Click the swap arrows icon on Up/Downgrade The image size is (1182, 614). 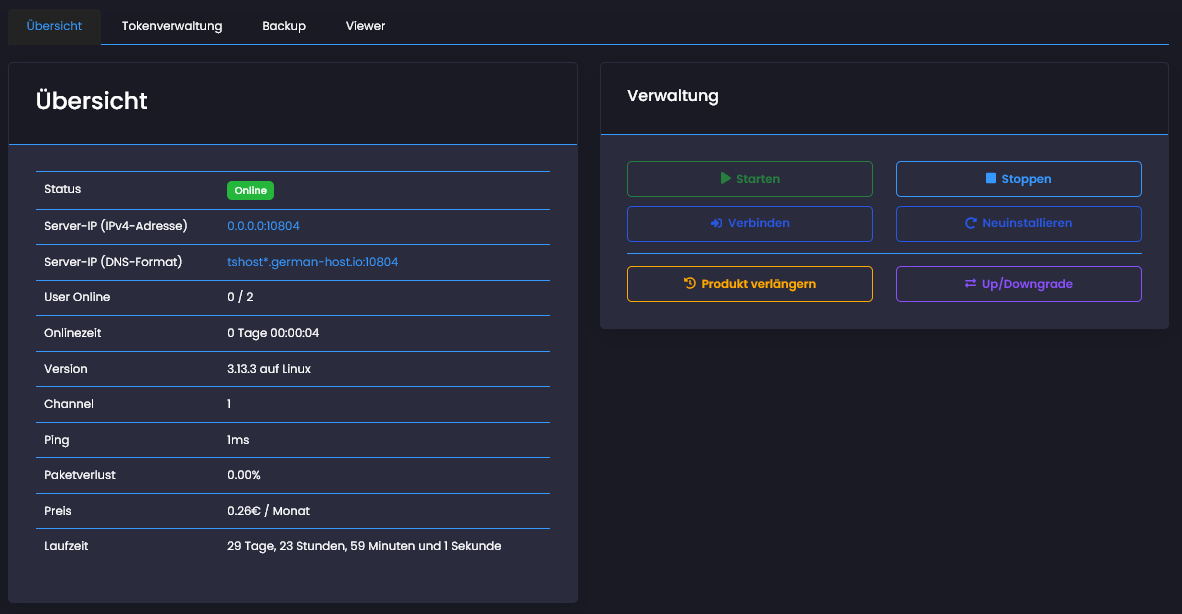970,284
